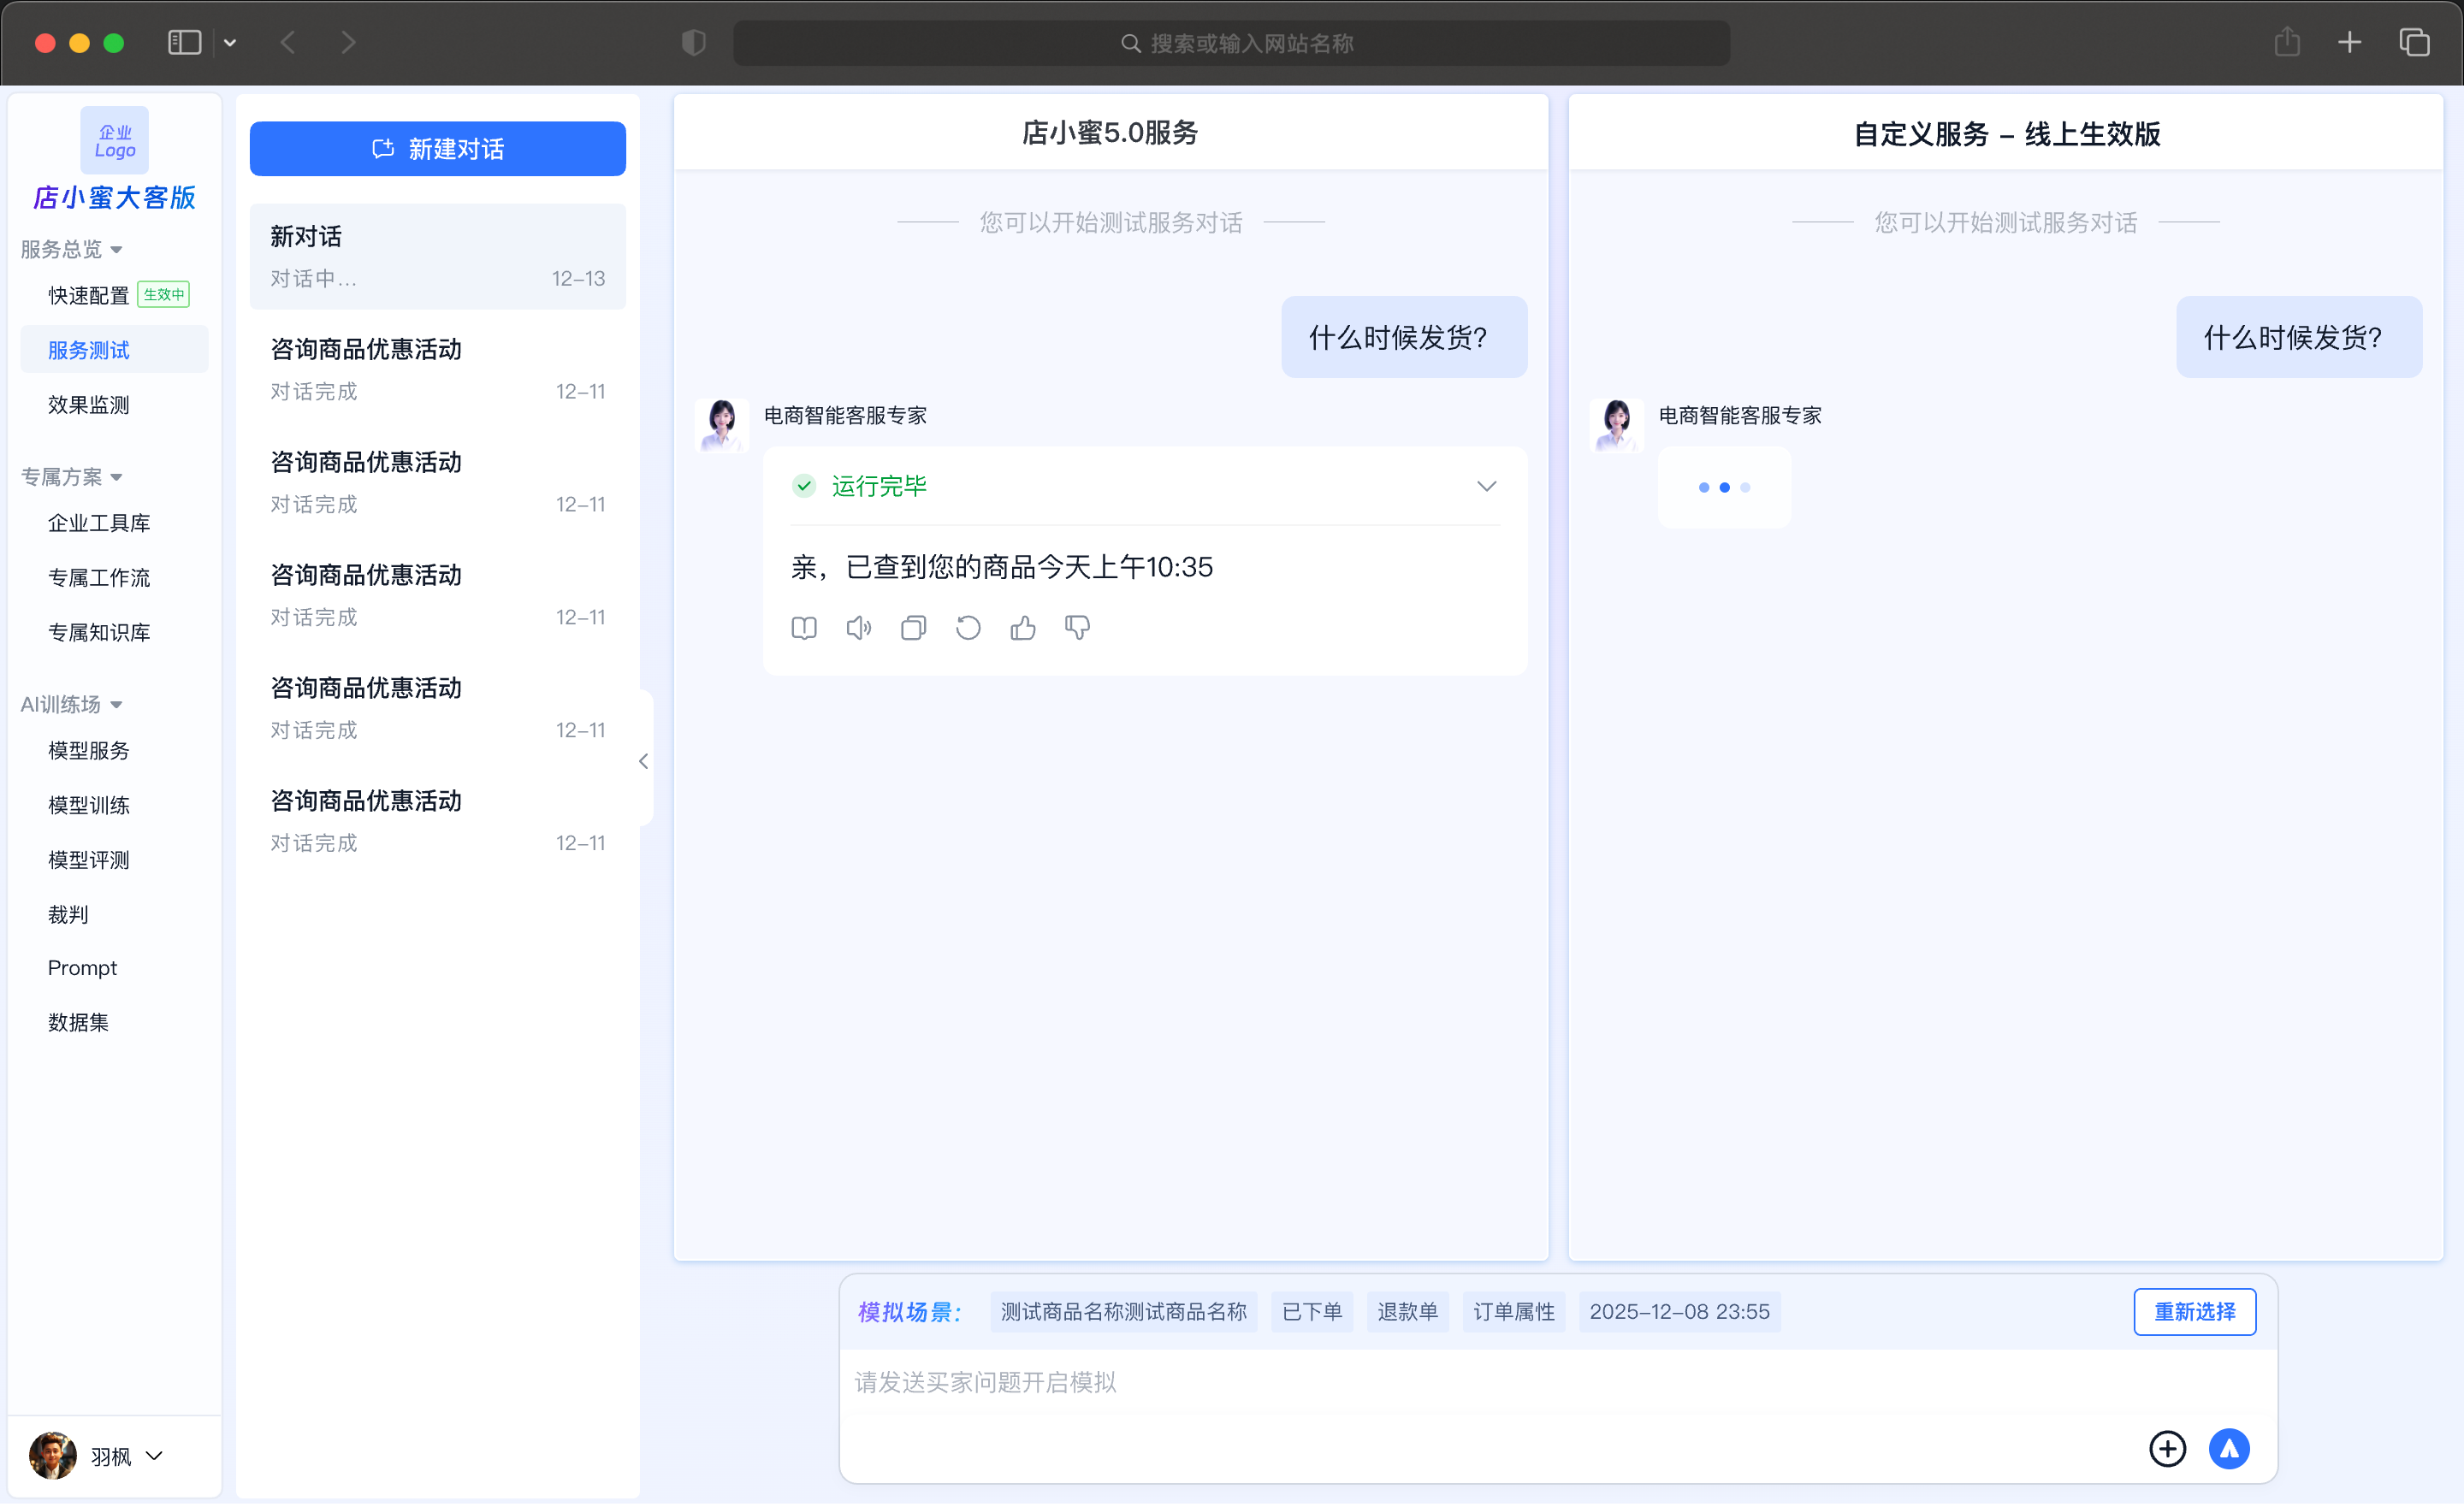The width and height of the screenshot is (2464, 1507).
Task: Play the reply with the speaker icon
Action: [x=859, y=628]
